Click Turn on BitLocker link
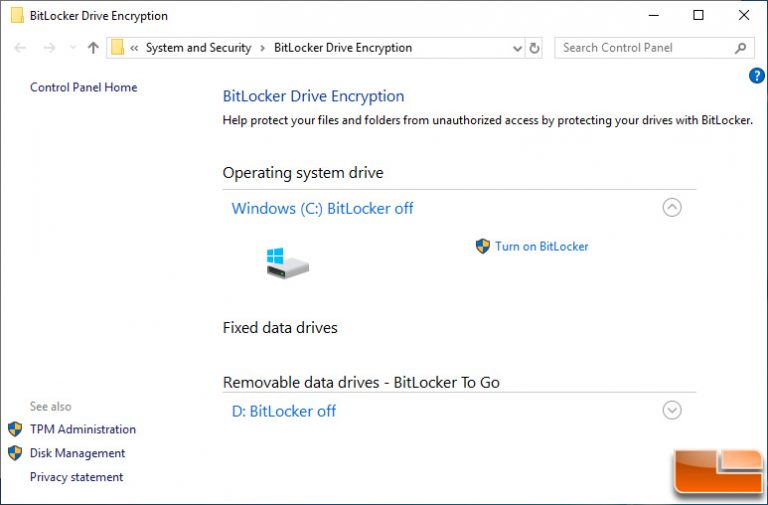The width and height of the screenshot is (768, 505). click(x=541, y=246)
